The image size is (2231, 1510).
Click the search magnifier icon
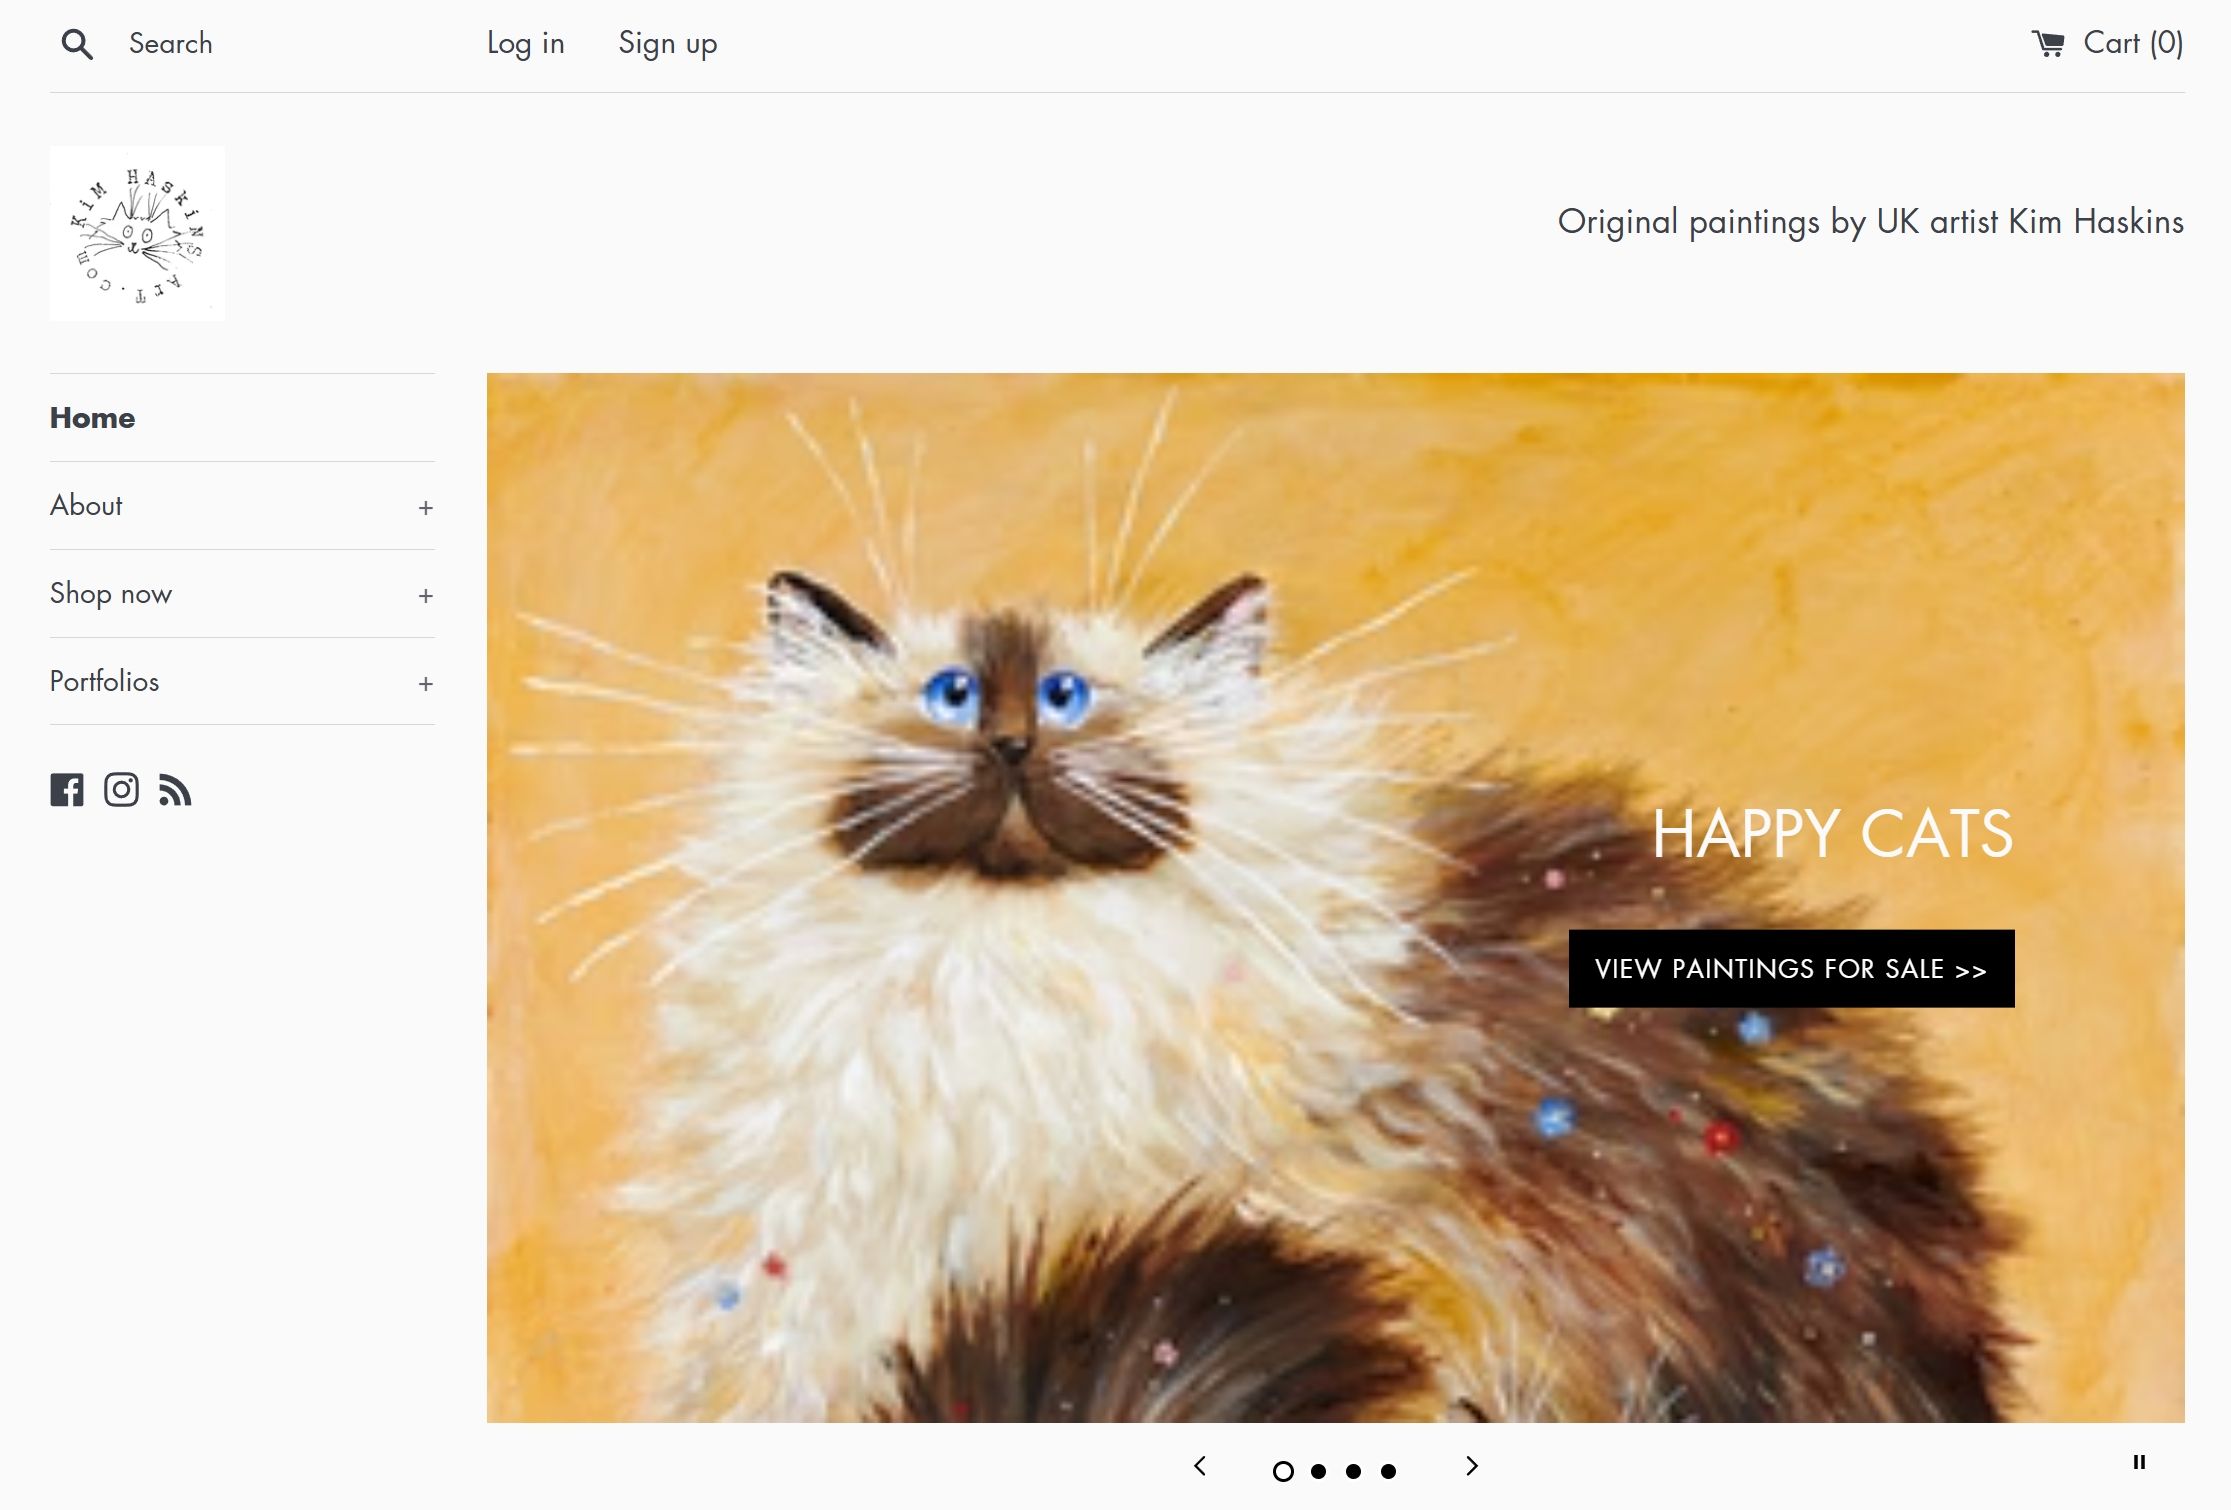(x=77, y=44)
